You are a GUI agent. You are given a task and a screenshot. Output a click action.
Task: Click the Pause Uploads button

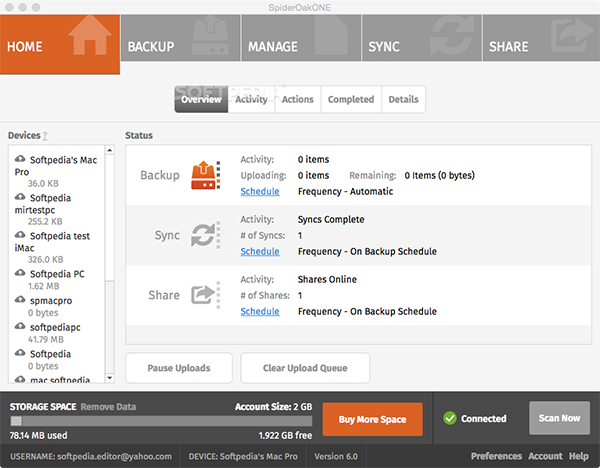(179, 368)
